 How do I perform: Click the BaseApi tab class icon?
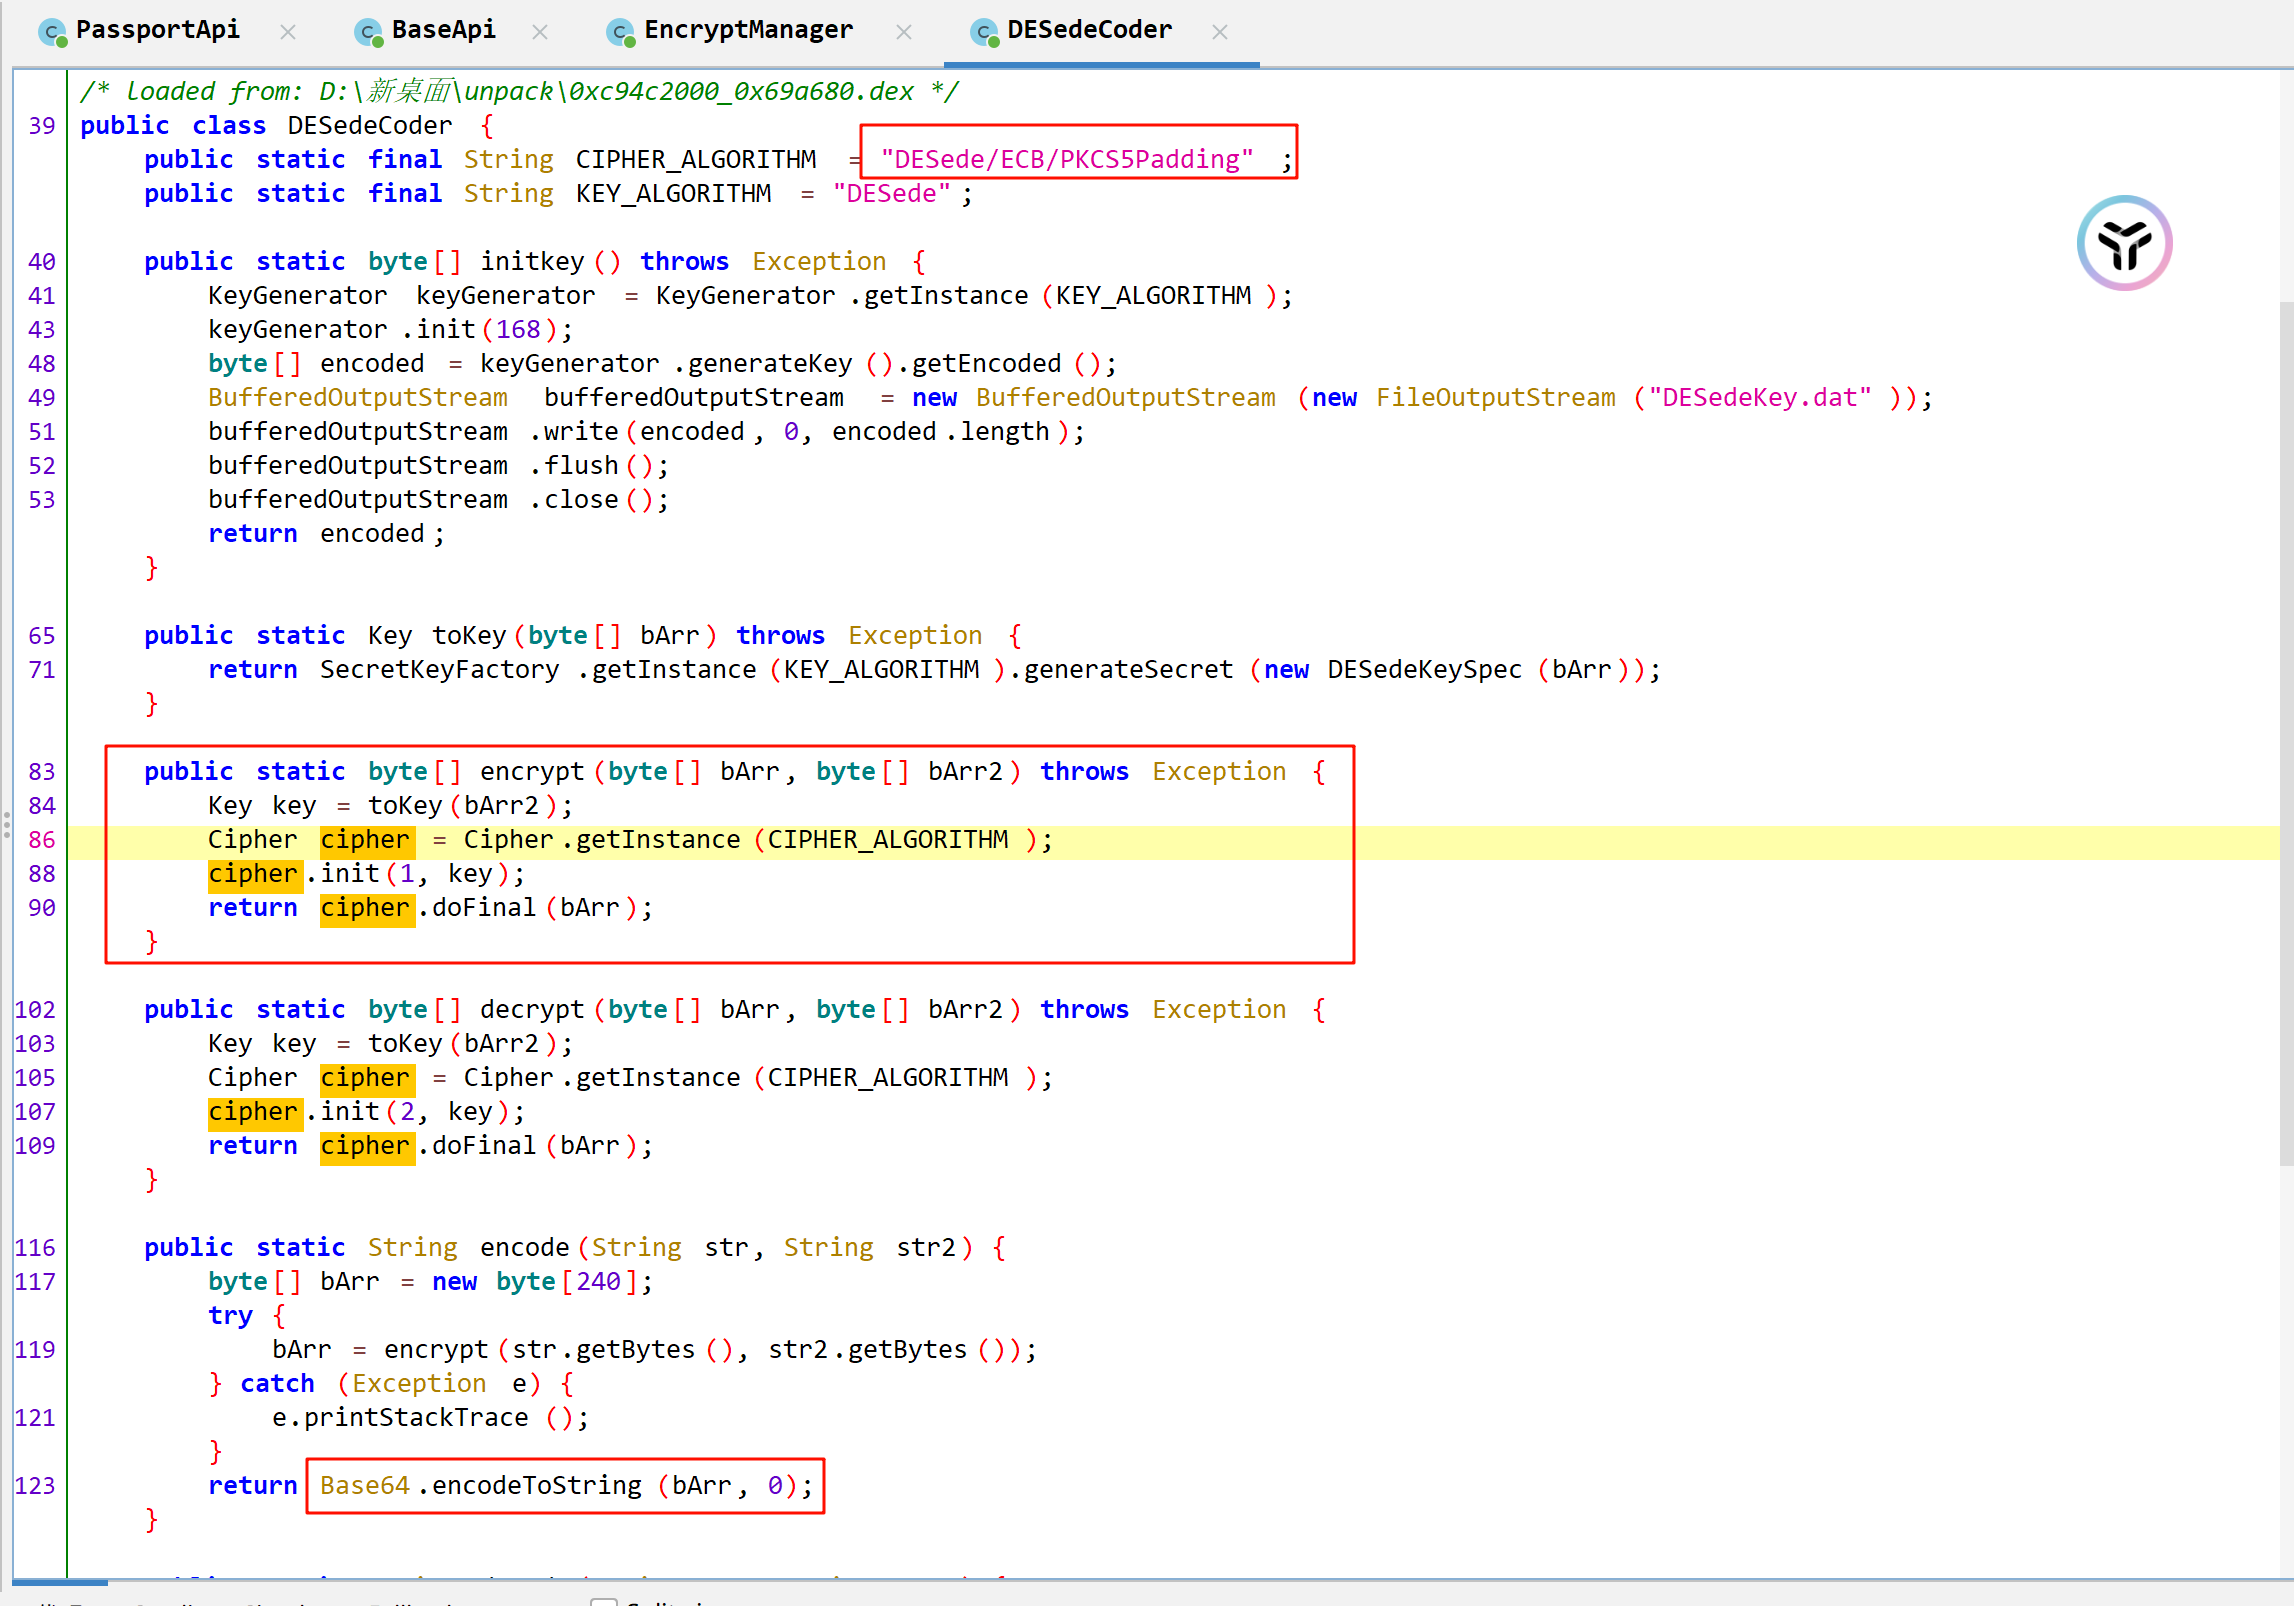[x=368, y=32]
